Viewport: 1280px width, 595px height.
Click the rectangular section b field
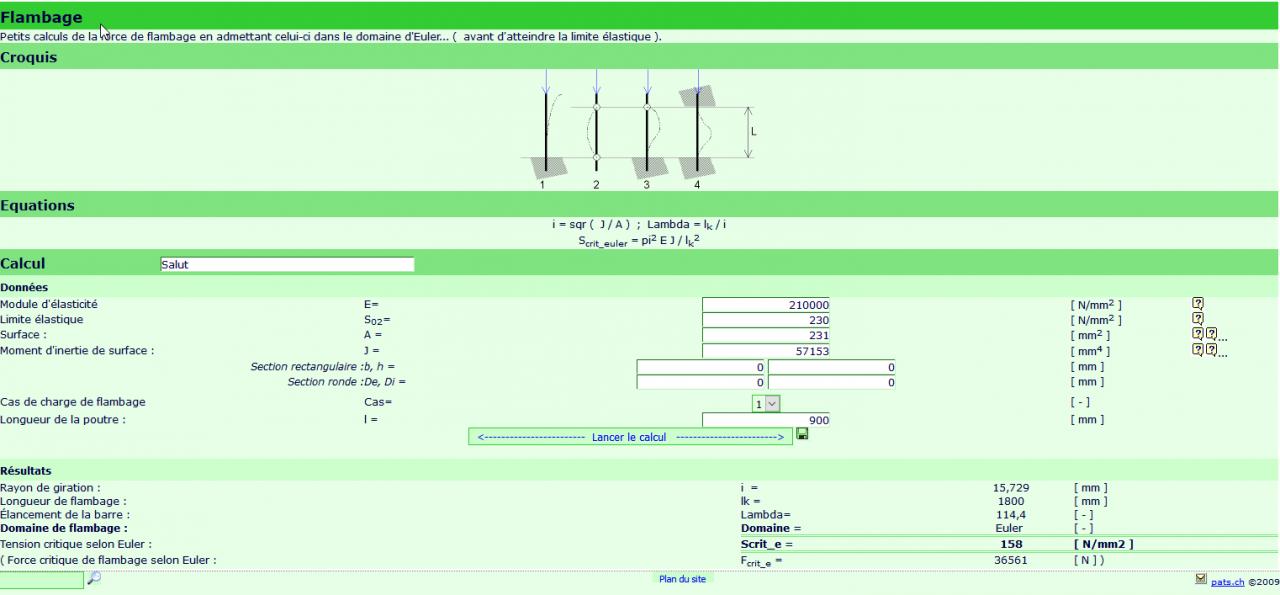(701, 367)
